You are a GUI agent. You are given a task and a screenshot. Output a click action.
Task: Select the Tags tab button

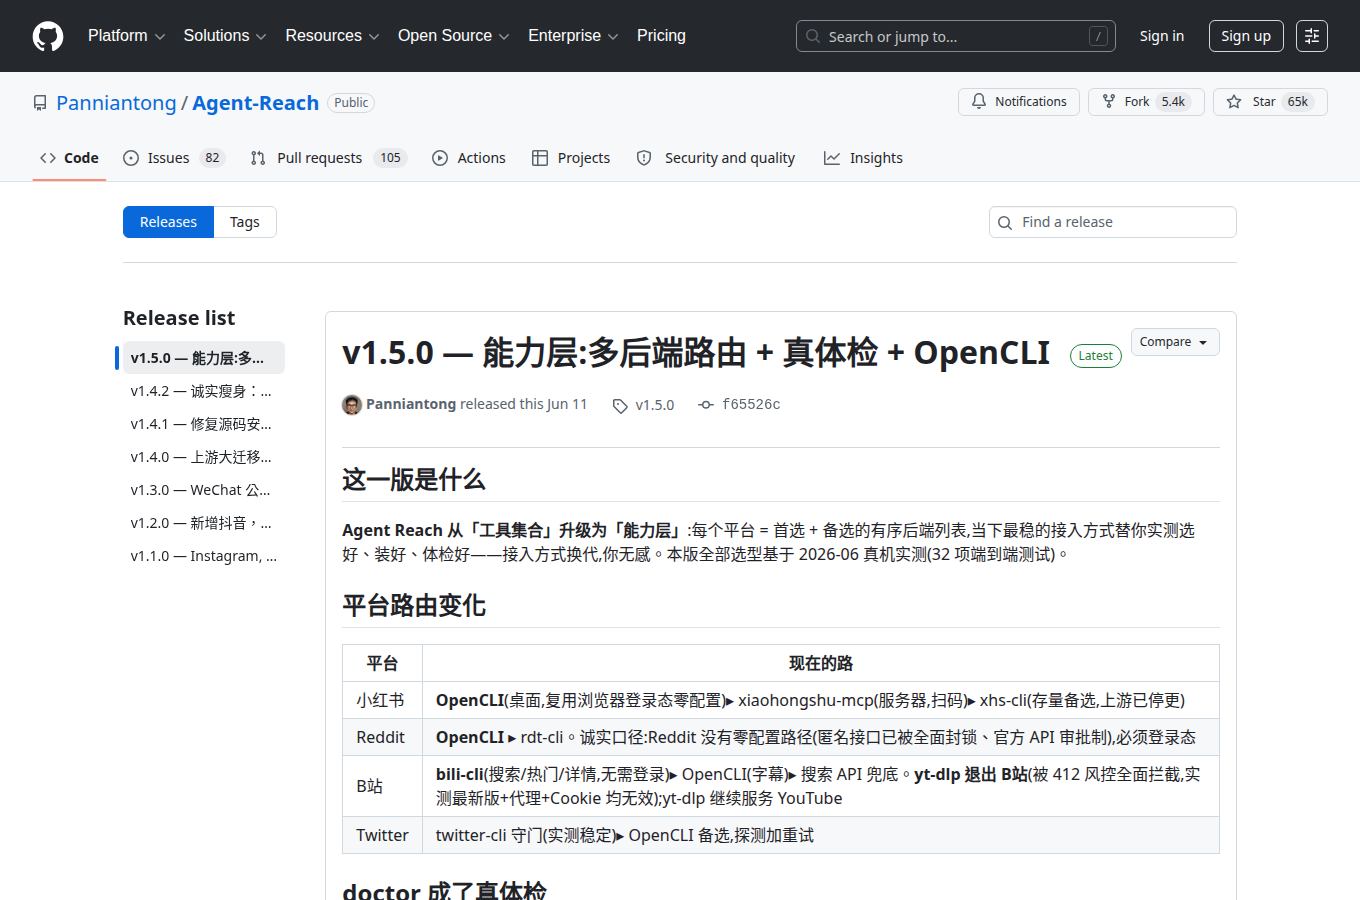(x=245, y=222)
